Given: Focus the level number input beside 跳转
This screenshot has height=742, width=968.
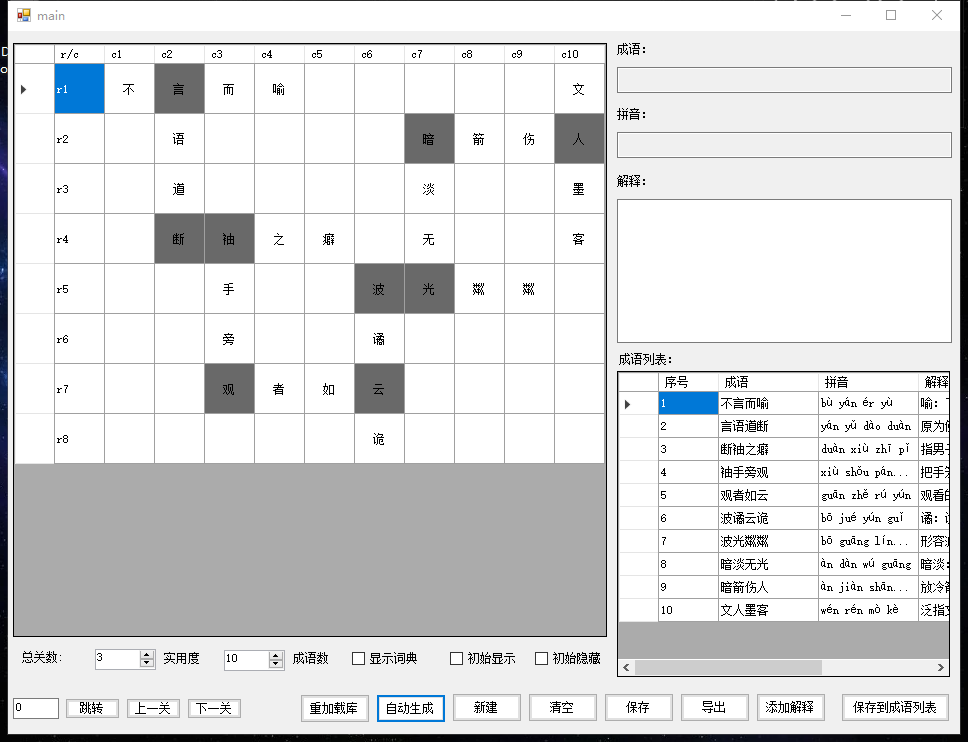Looking at the screenshot, I should pos(36,708).
